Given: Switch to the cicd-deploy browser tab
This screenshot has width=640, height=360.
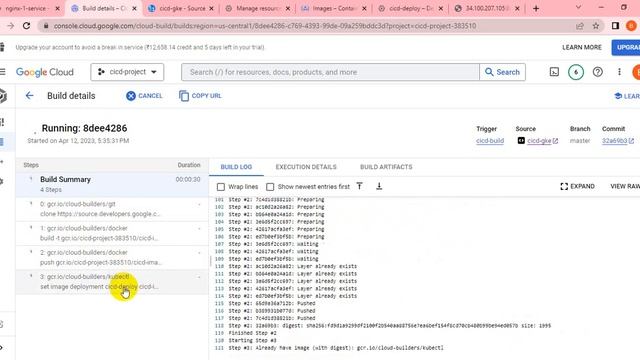Looking at the screenshot, I should click(411, 8).
